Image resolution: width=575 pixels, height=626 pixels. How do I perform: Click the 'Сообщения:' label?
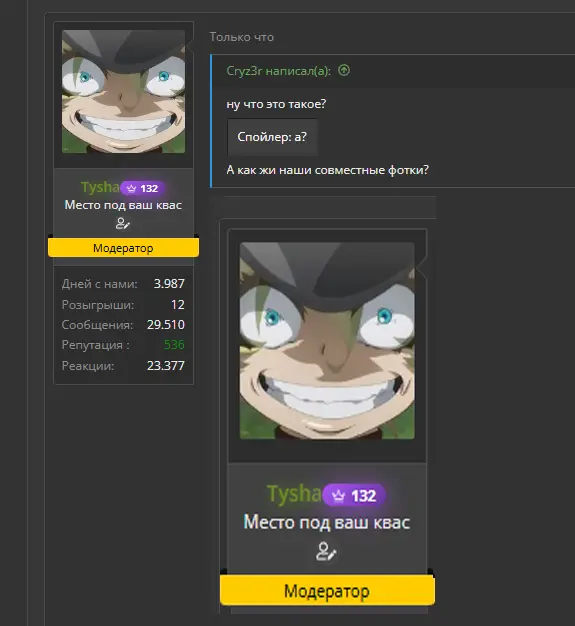tap(97, 325)
